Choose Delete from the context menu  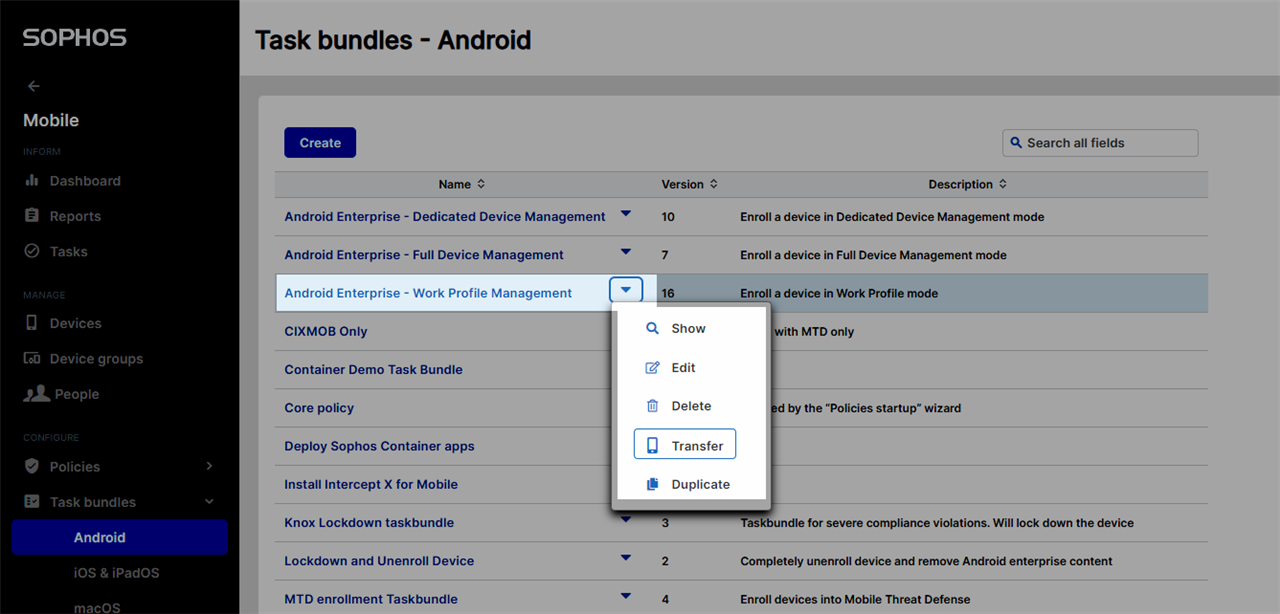pos(691,406)
